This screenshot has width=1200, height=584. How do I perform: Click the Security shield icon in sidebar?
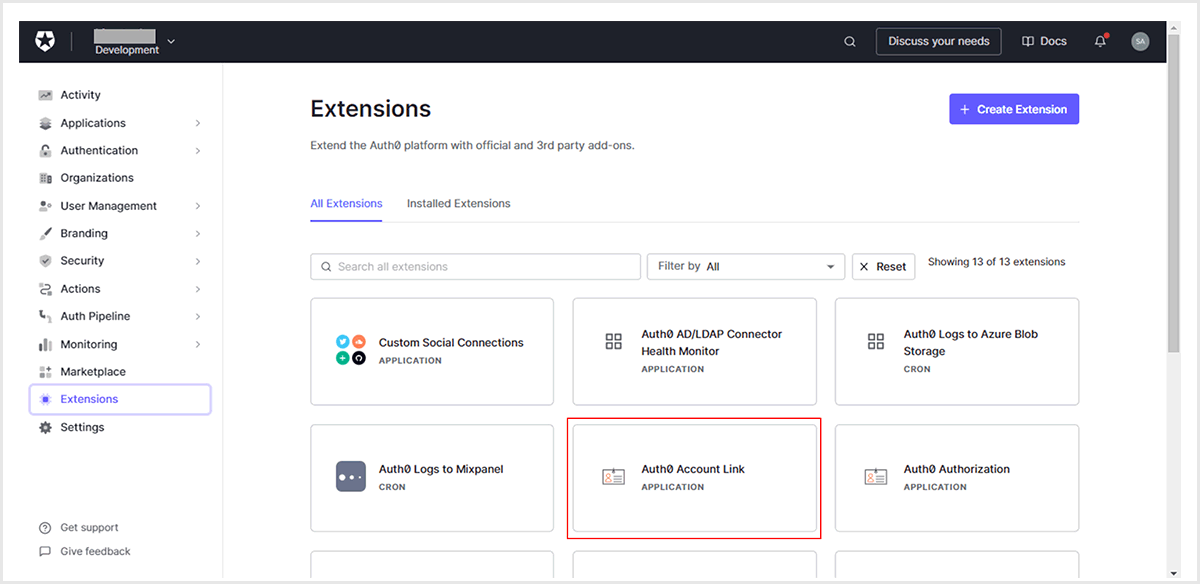[x=45, y=261]
